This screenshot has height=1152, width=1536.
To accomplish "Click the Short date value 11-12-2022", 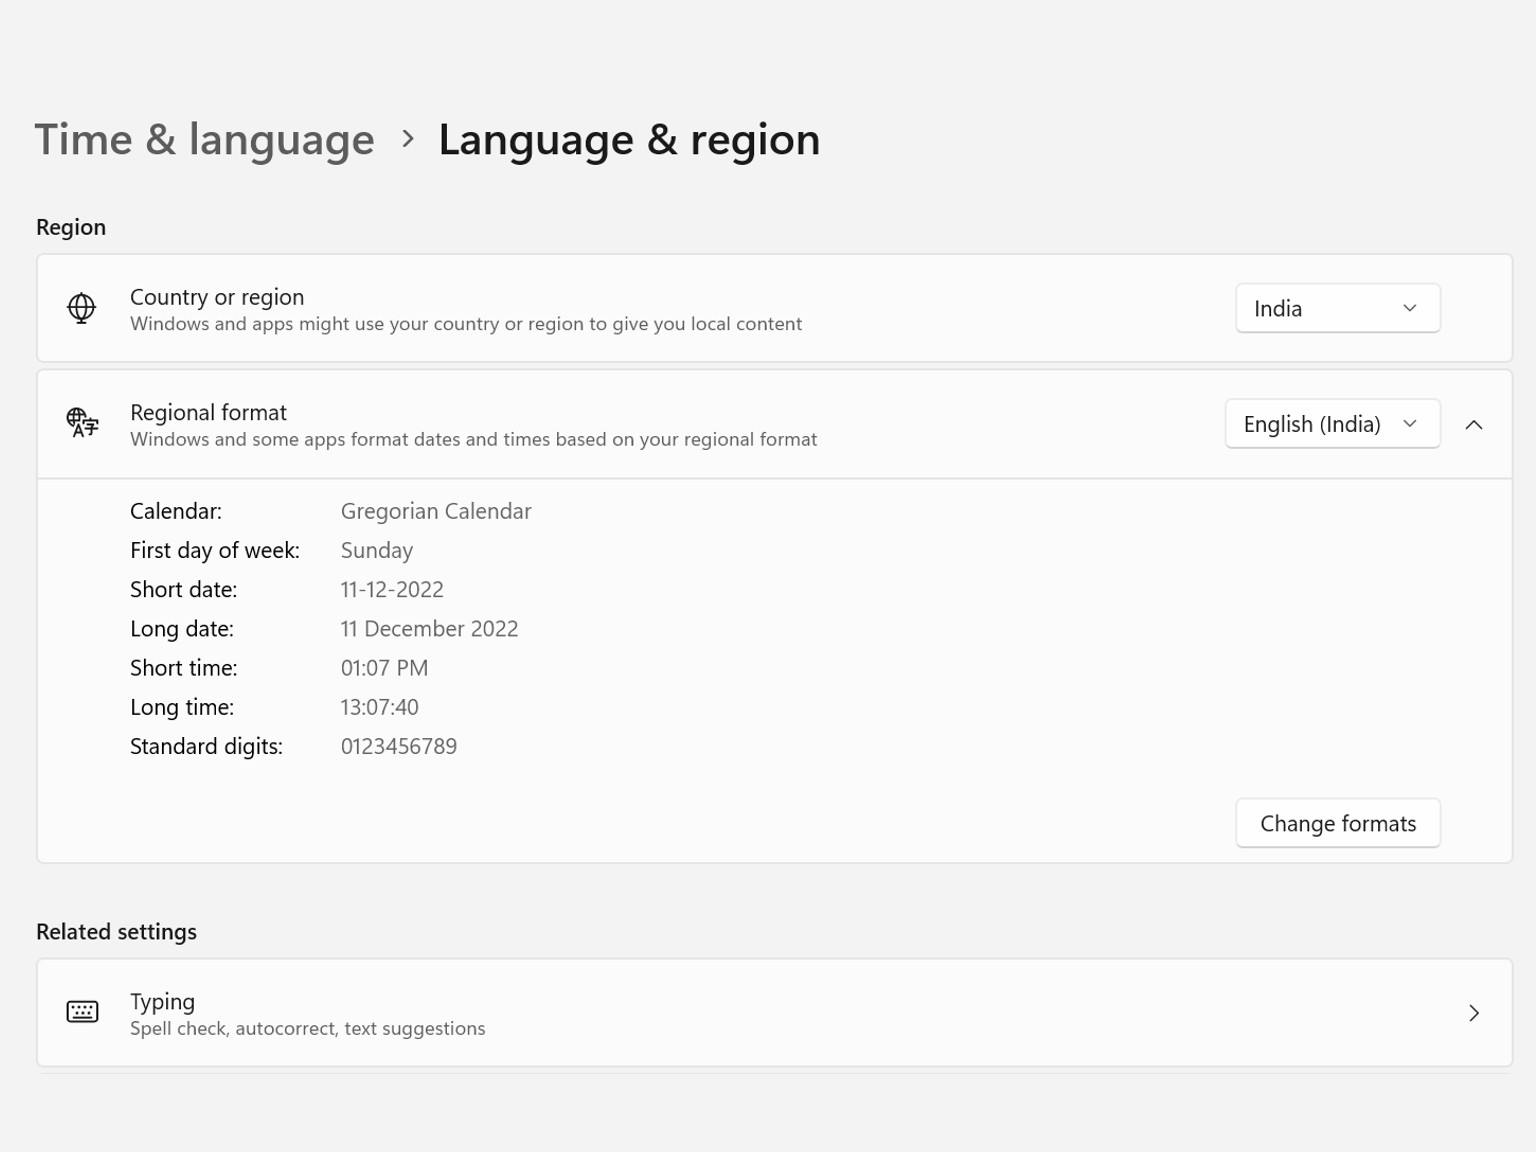I will tap(392, 590).
